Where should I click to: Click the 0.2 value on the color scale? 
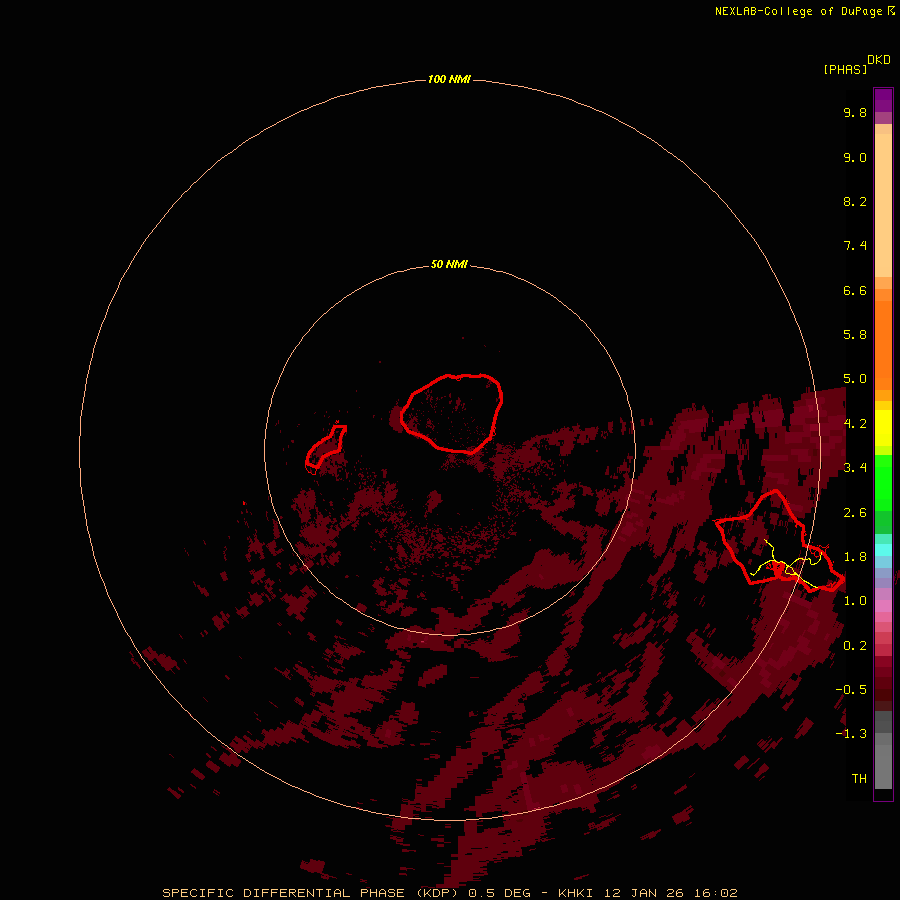pos(855,646)
